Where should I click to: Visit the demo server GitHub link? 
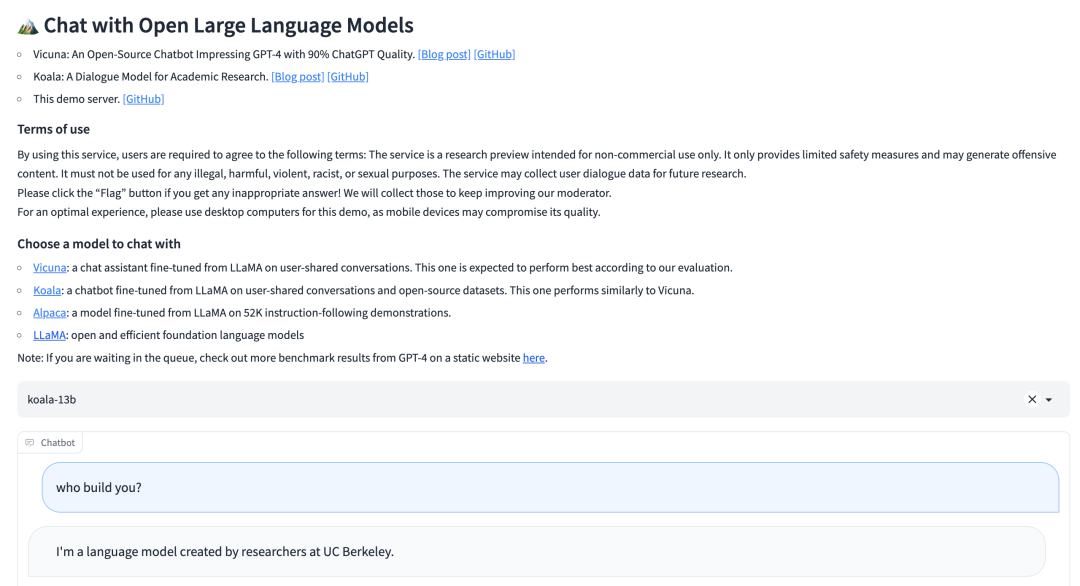click(143, 99)
